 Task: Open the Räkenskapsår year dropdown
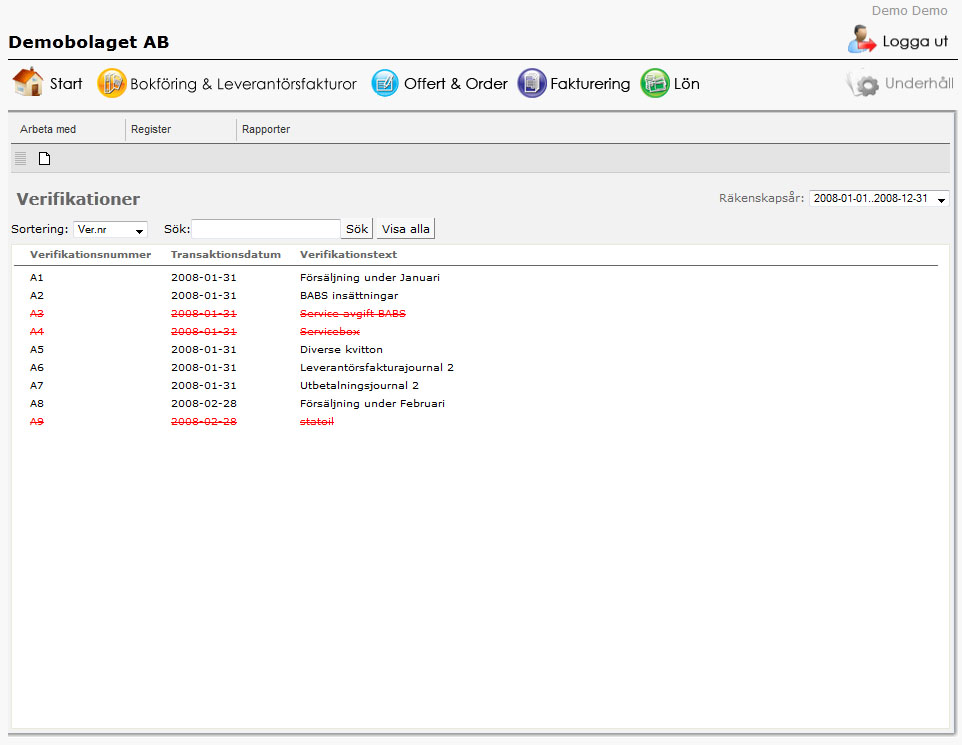879,199
